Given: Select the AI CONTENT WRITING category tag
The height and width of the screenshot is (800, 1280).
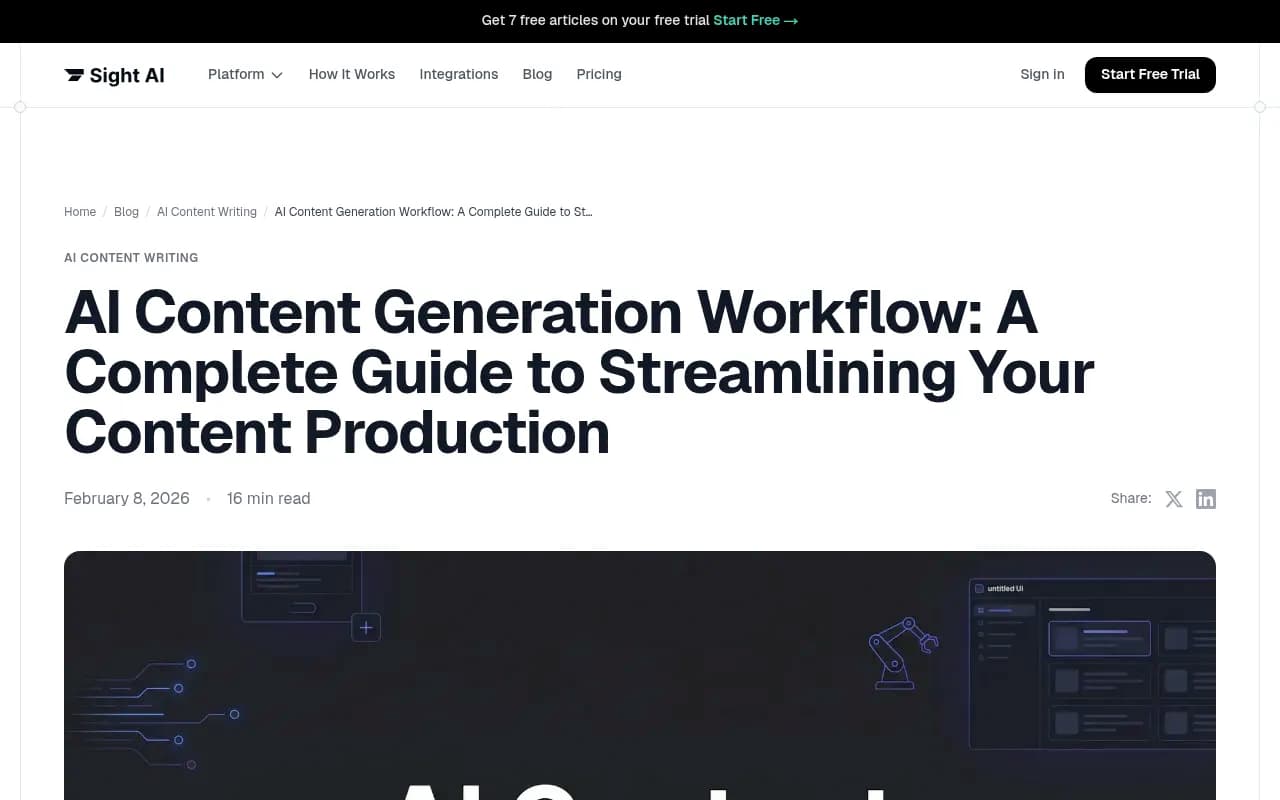Looking at the screenshot, I should pos(131,258).
